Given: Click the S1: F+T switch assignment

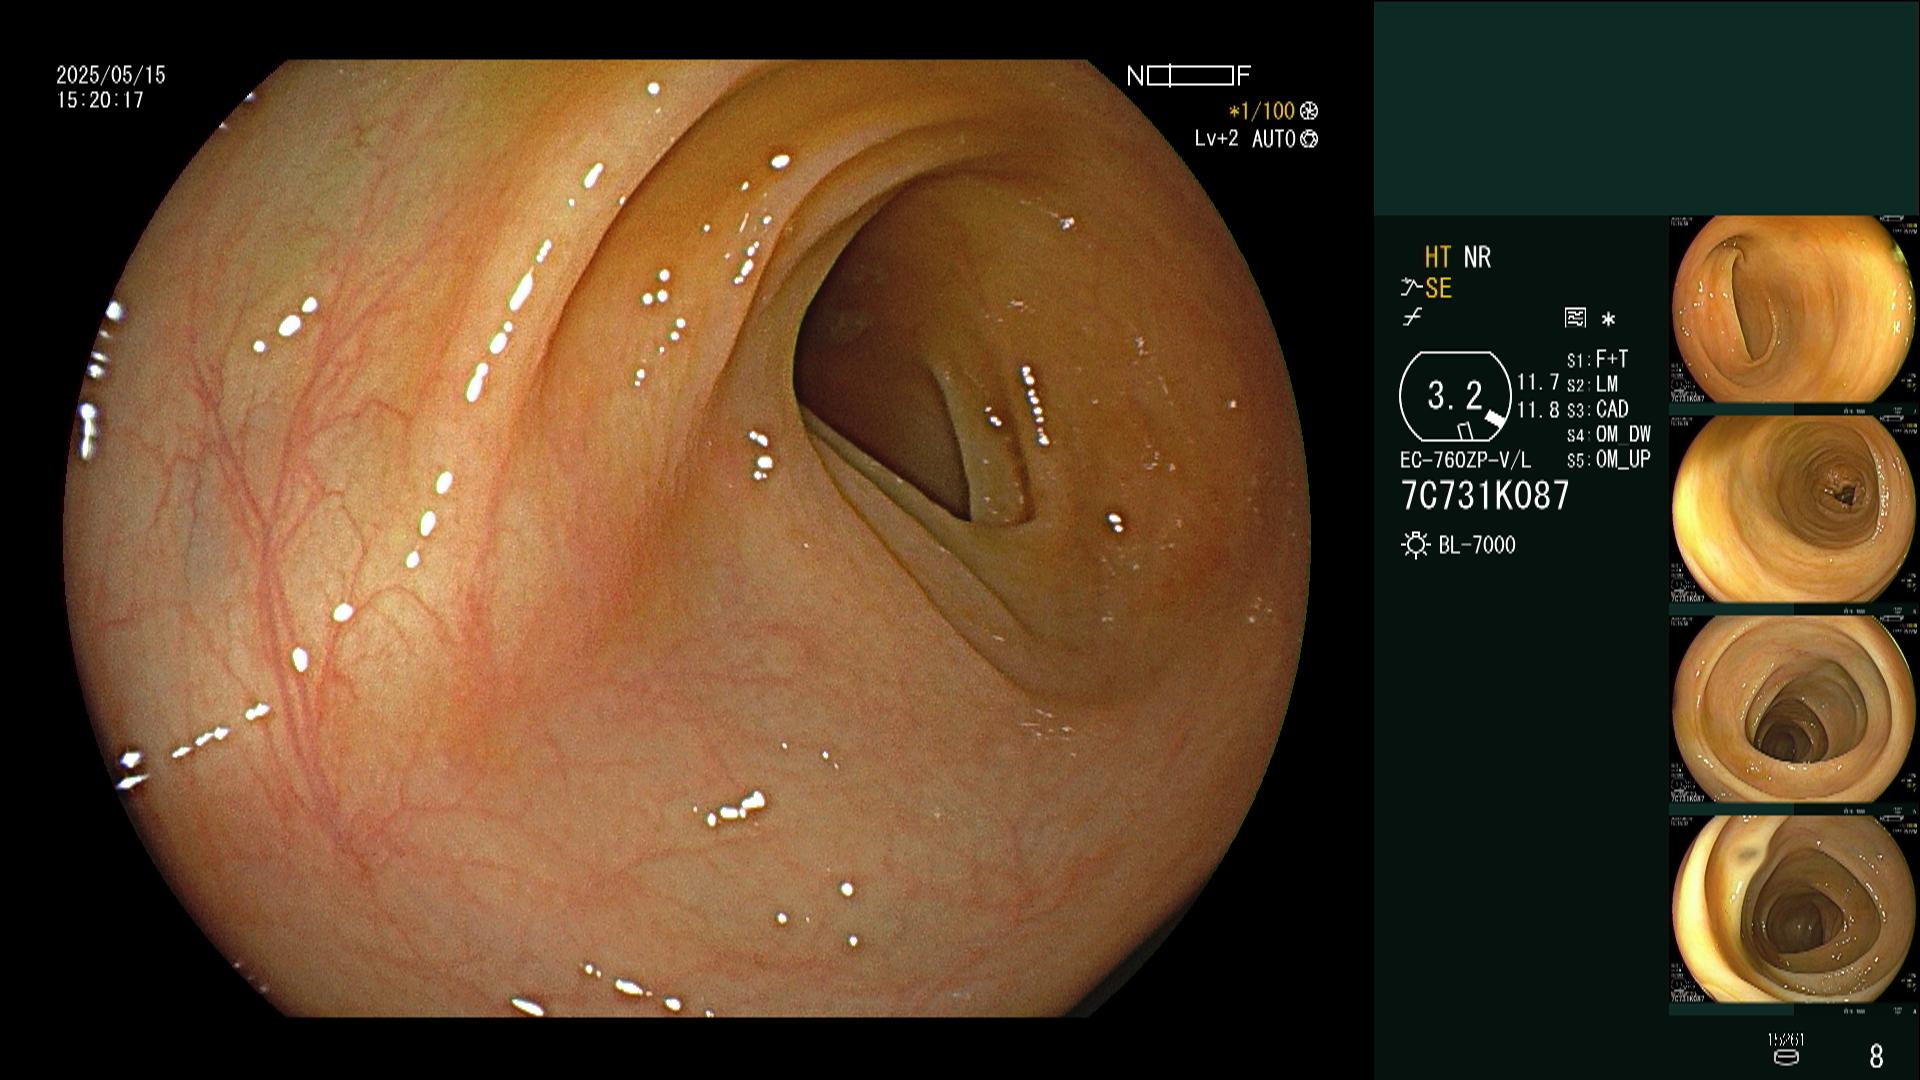Looking at the screenshot, I should tap(1598, 359).
